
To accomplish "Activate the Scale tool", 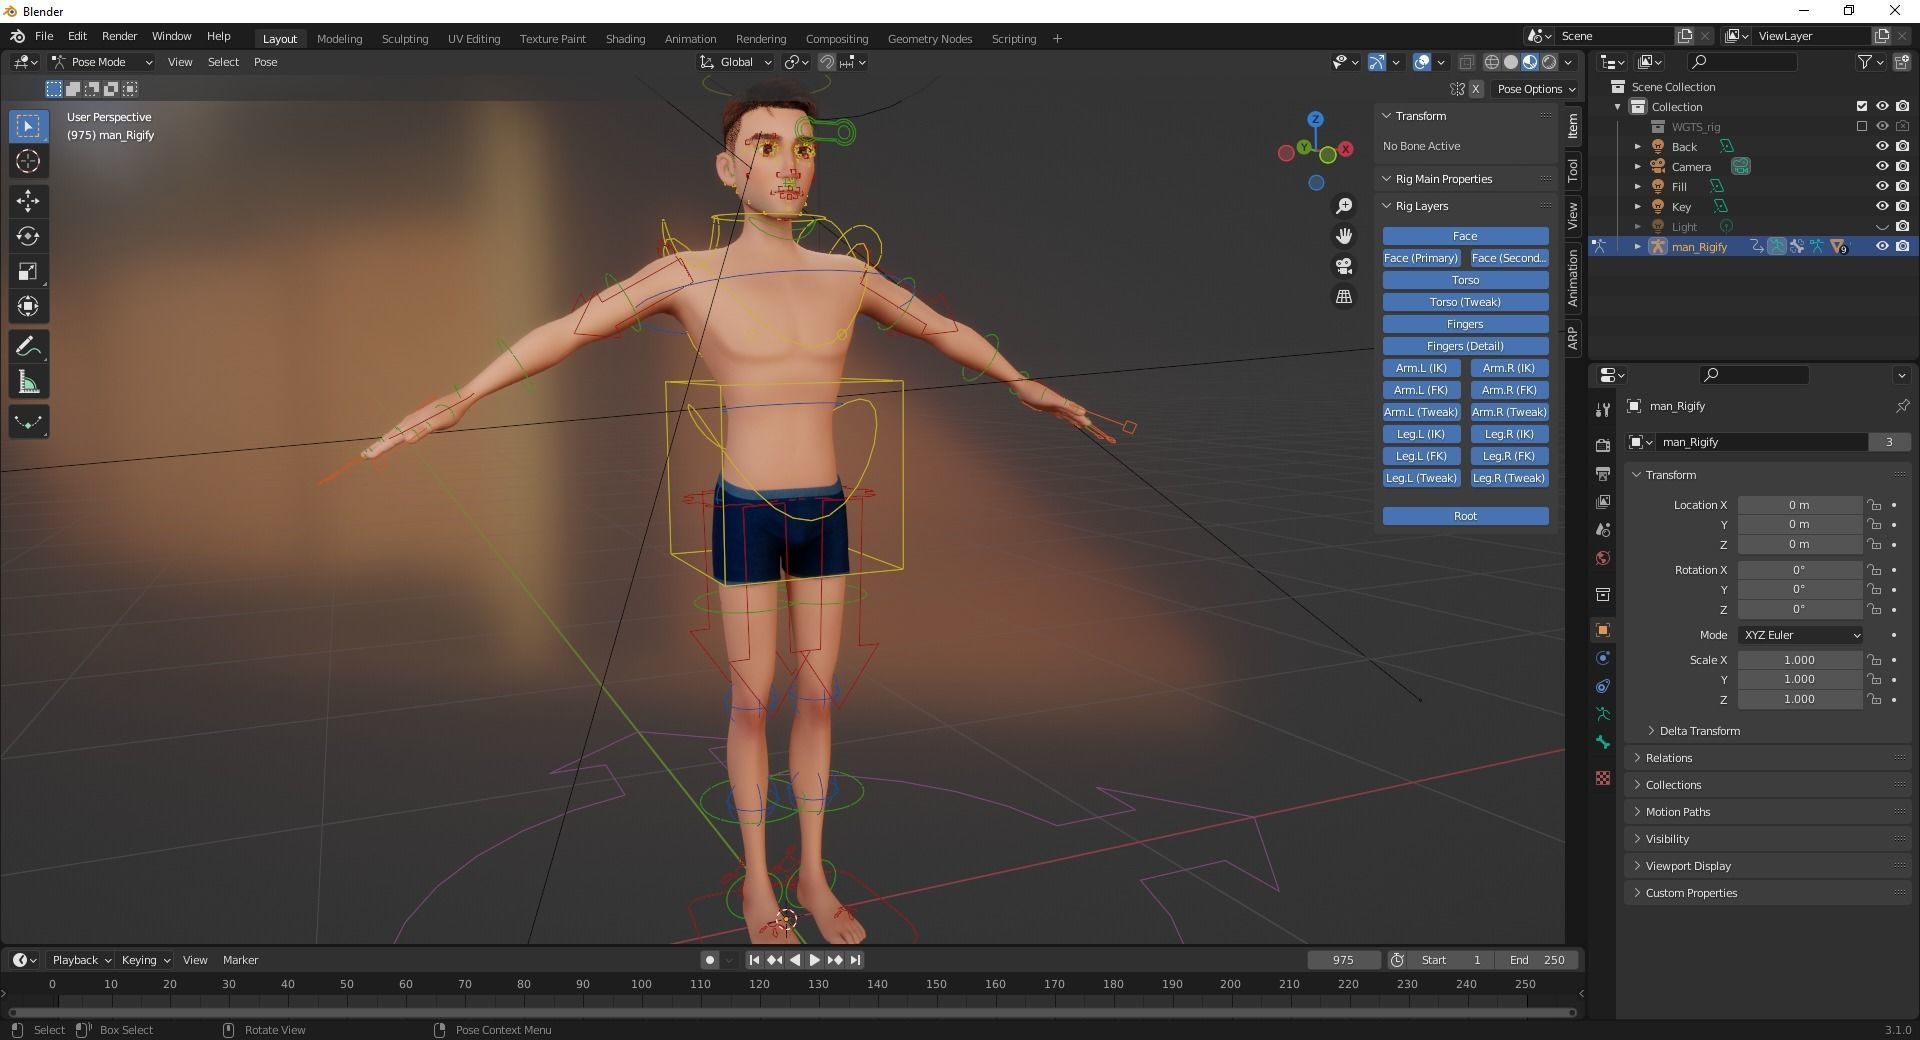I will 28,271.
